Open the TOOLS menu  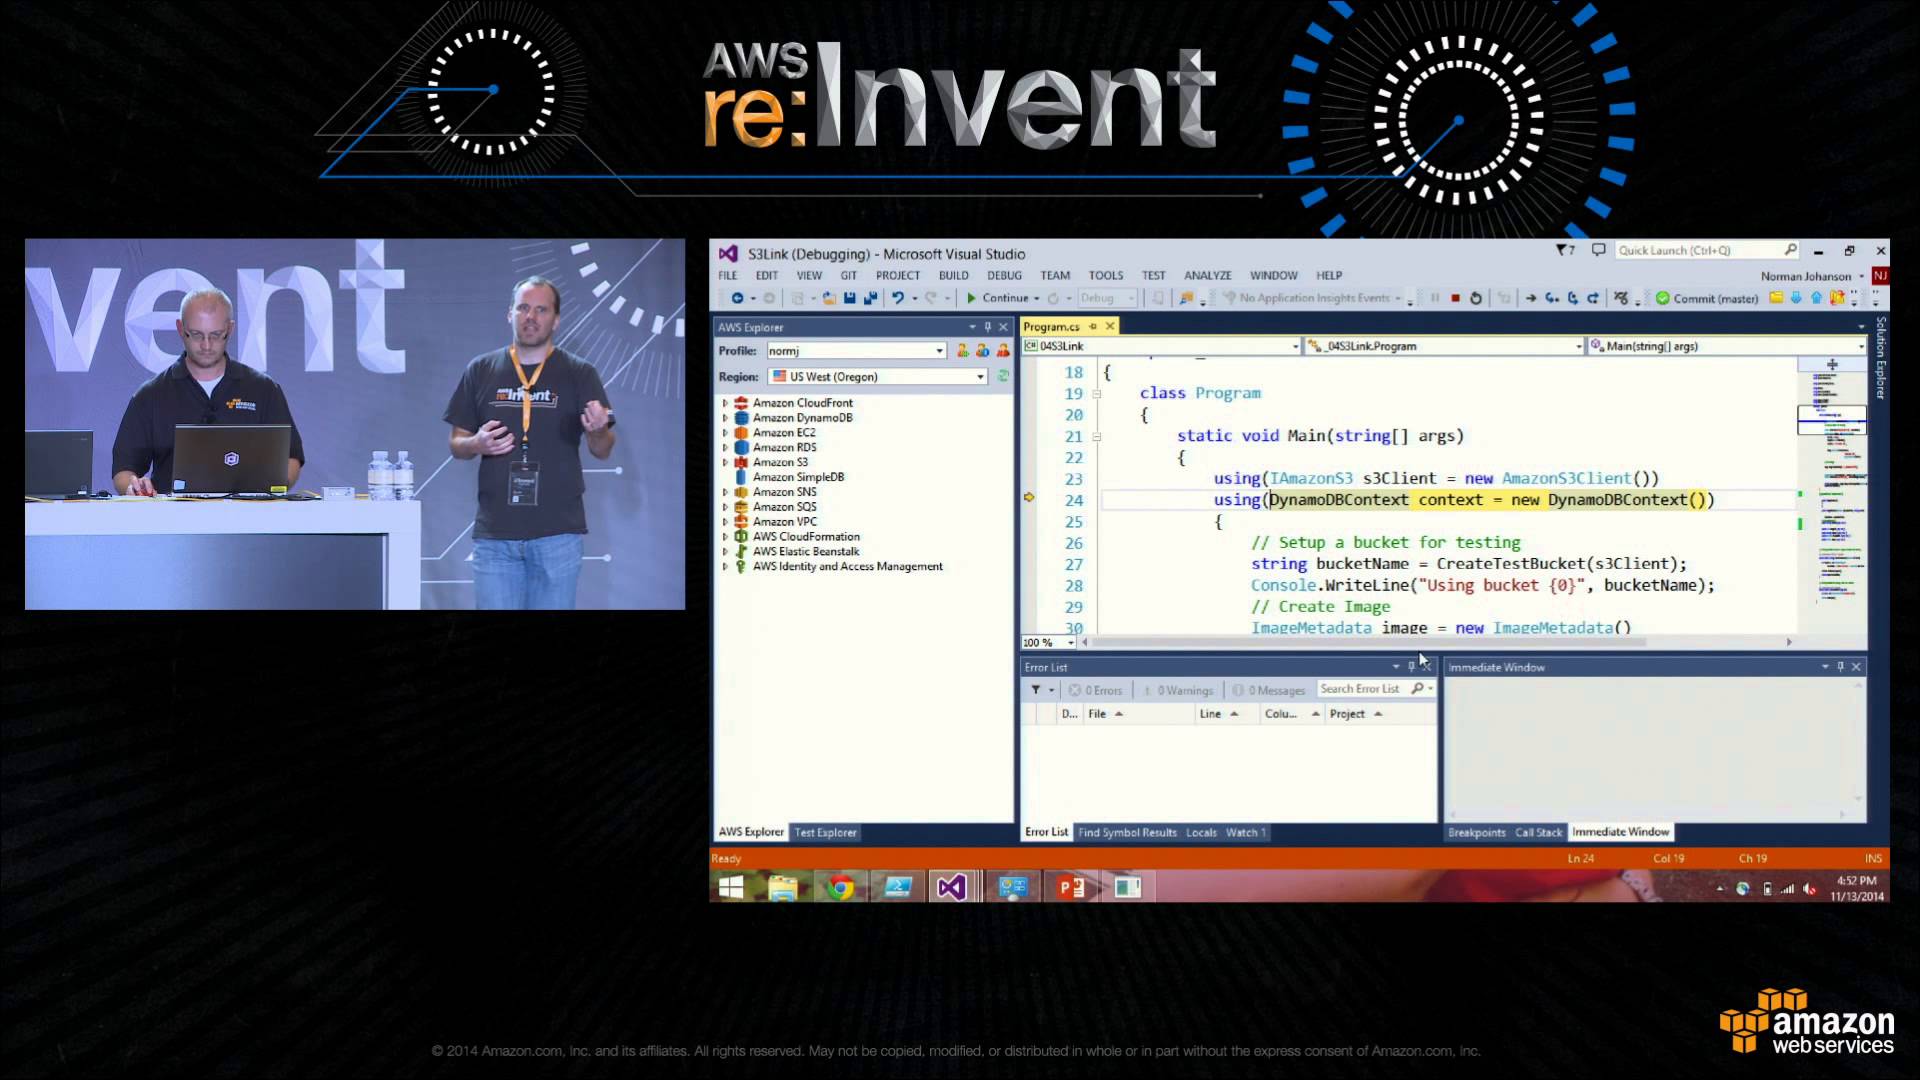1106,276
